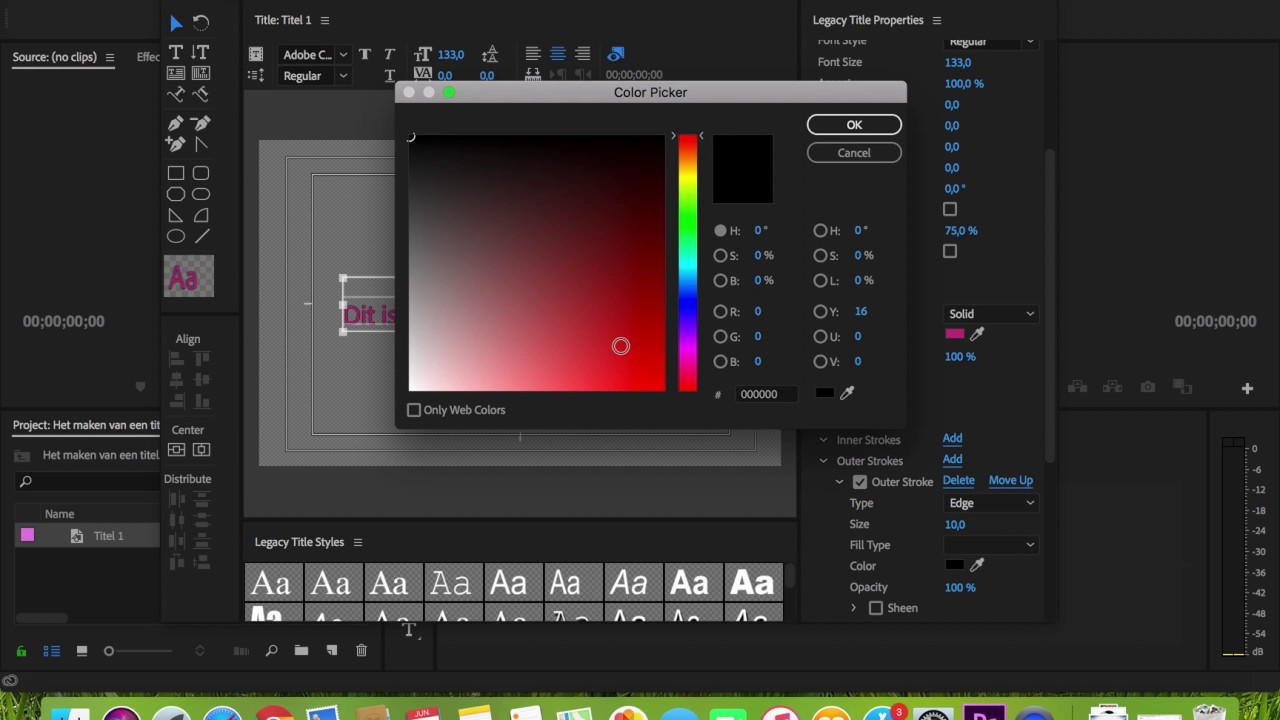1280x720 pixels.
Task: Click the Color Picker dialog eyedropper
Action: (x=847, y=394)
